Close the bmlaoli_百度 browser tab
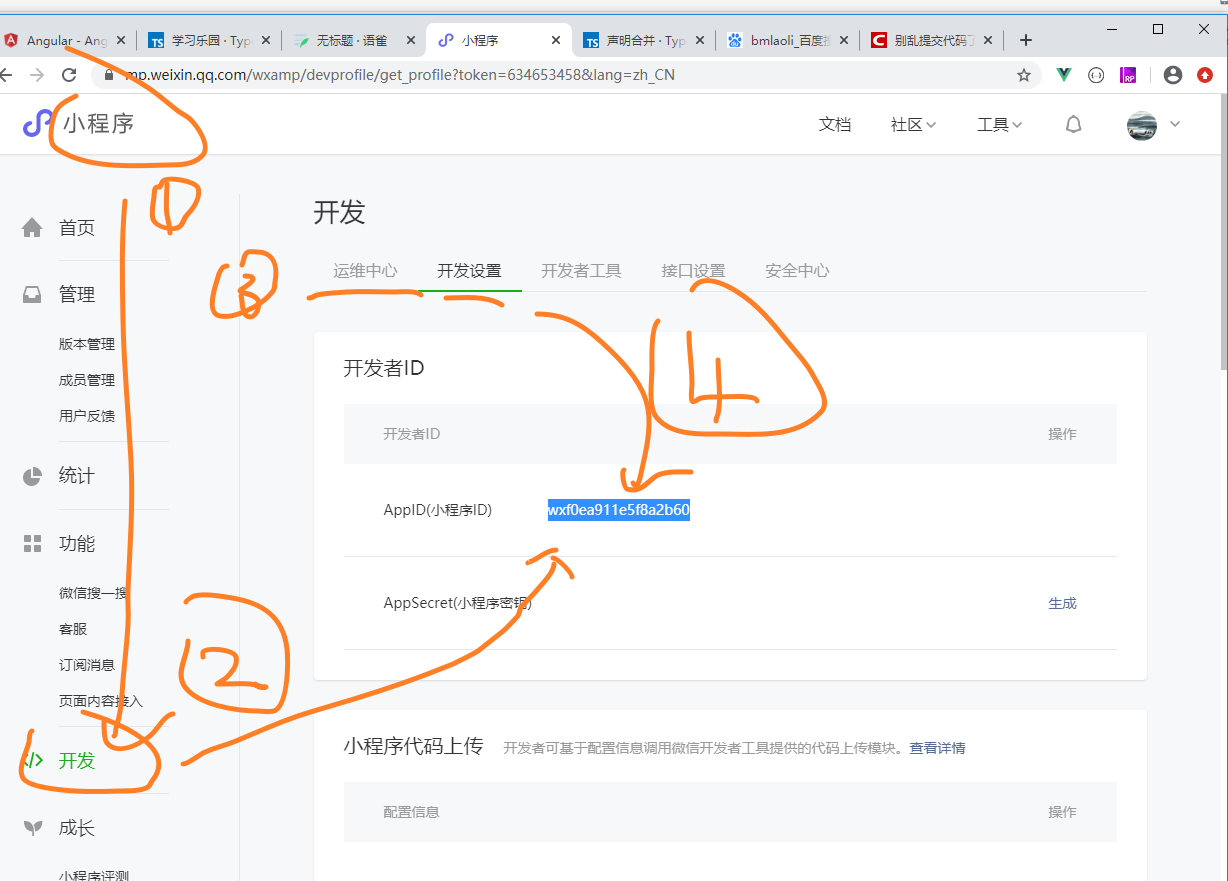The image size is (1228, 881). (844, 40)
